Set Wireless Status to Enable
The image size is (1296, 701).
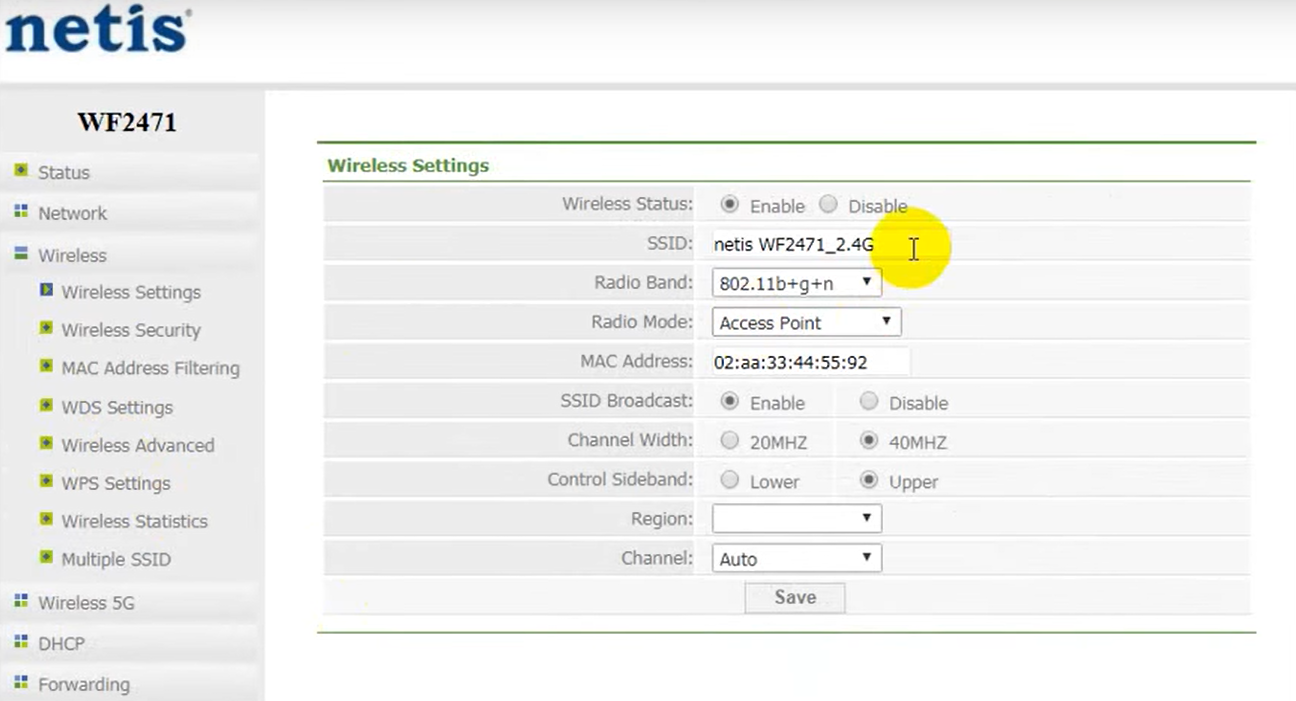tap(730, 204)
